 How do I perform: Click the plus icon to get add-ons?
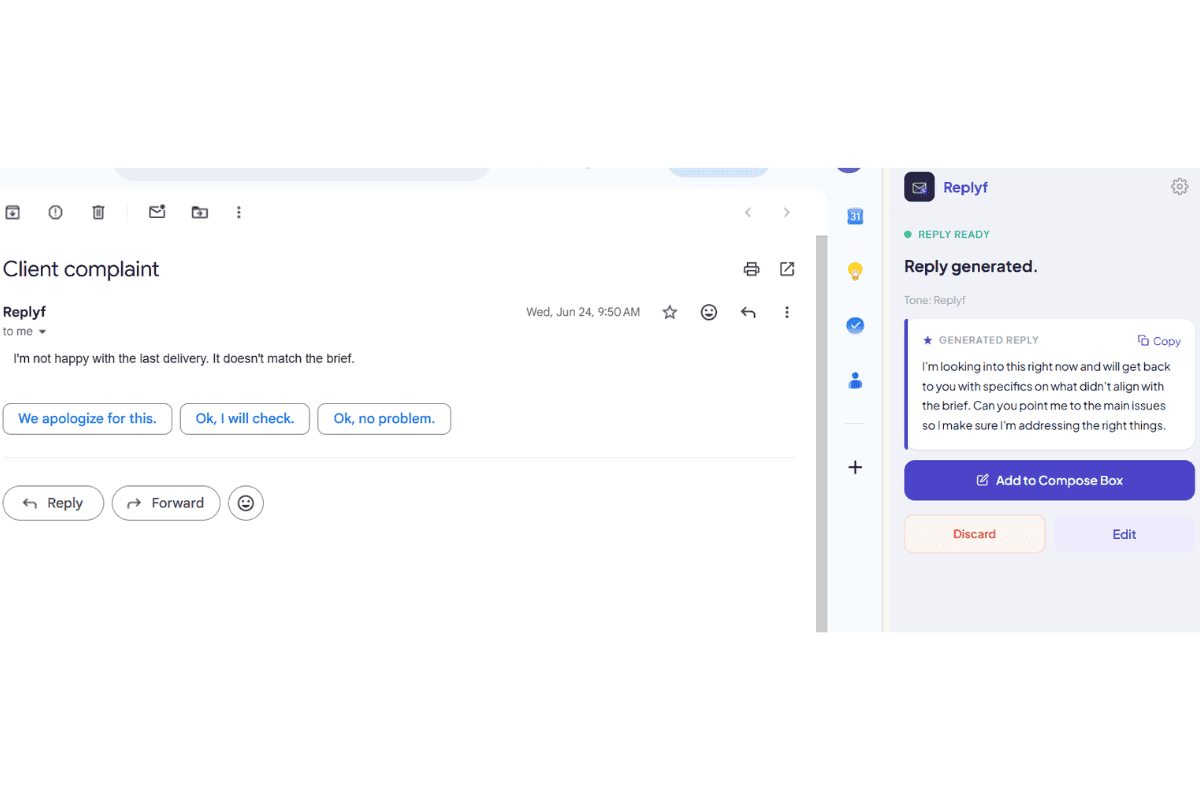[855, 467]
